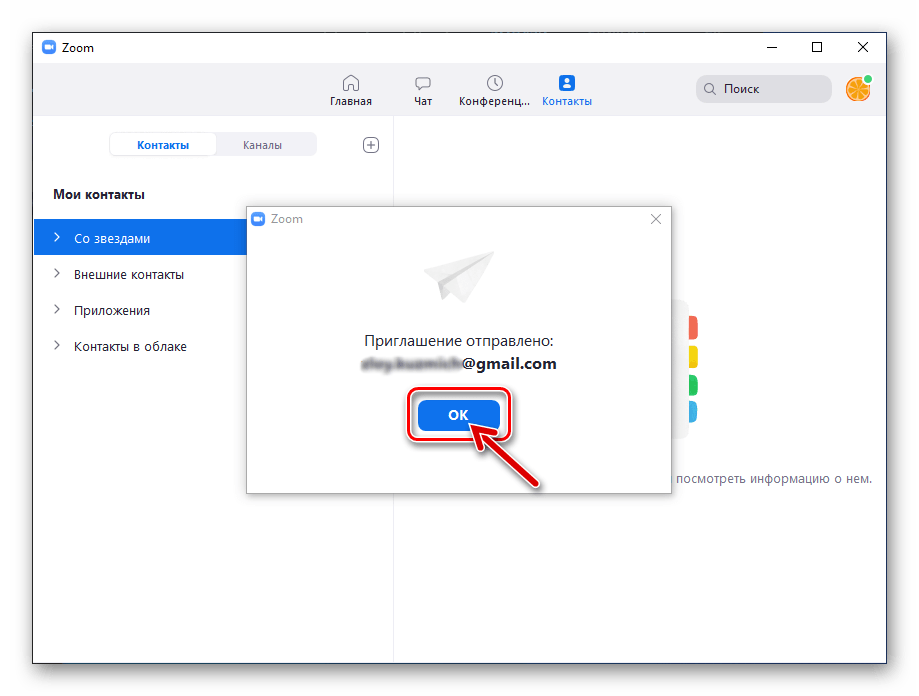The image size is (919, 696).
Task: Open the Home (Главная) tab icon
Action: pos(350,83)
